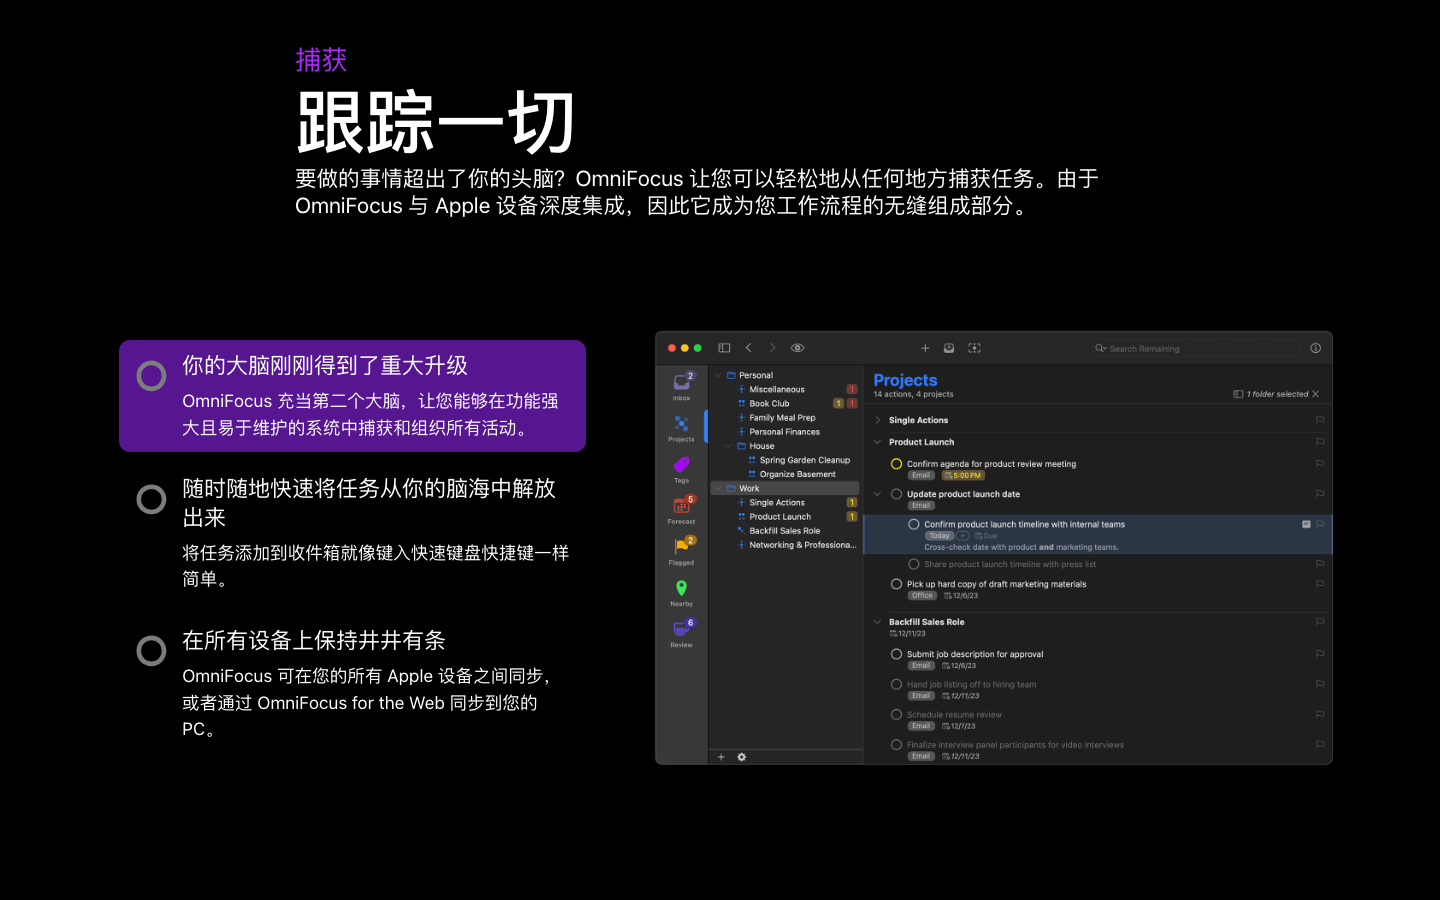Clear the '1 folder selected' filter
This screenshot has height=900, width=1440.
(1317, 394)
